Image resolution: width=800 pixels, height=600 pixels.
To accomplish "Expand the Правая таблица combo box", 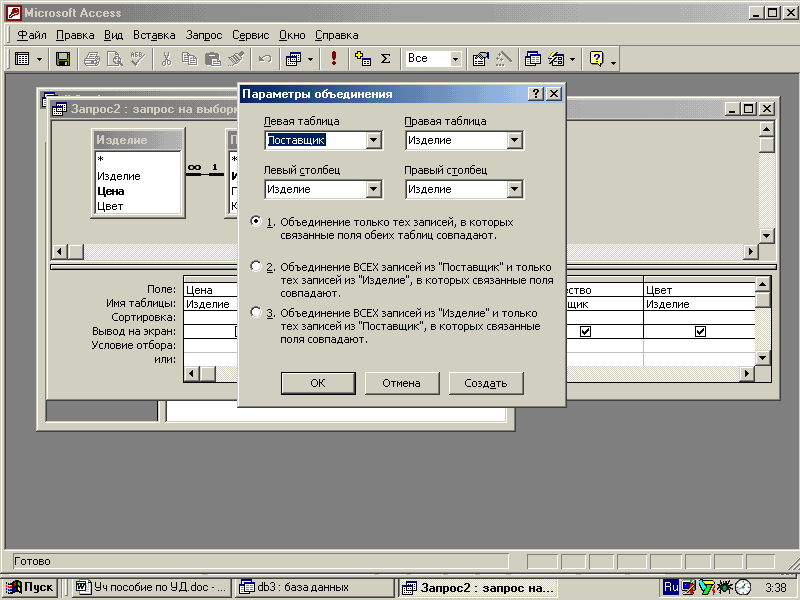I will tap(514, 140).
